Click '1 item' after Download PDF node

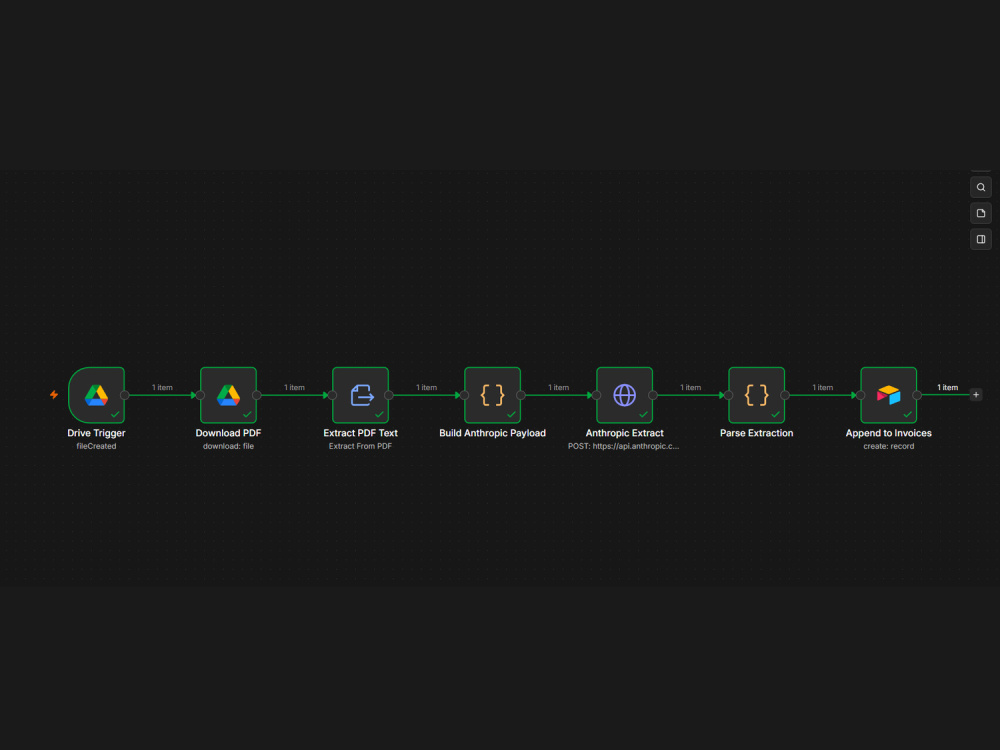click(294, 387)
